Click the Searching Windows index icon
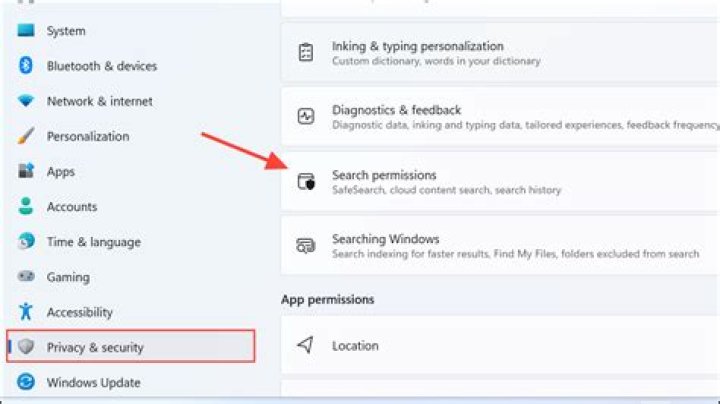720x404 pixels. pyautogui.click(x=306, y=246)
